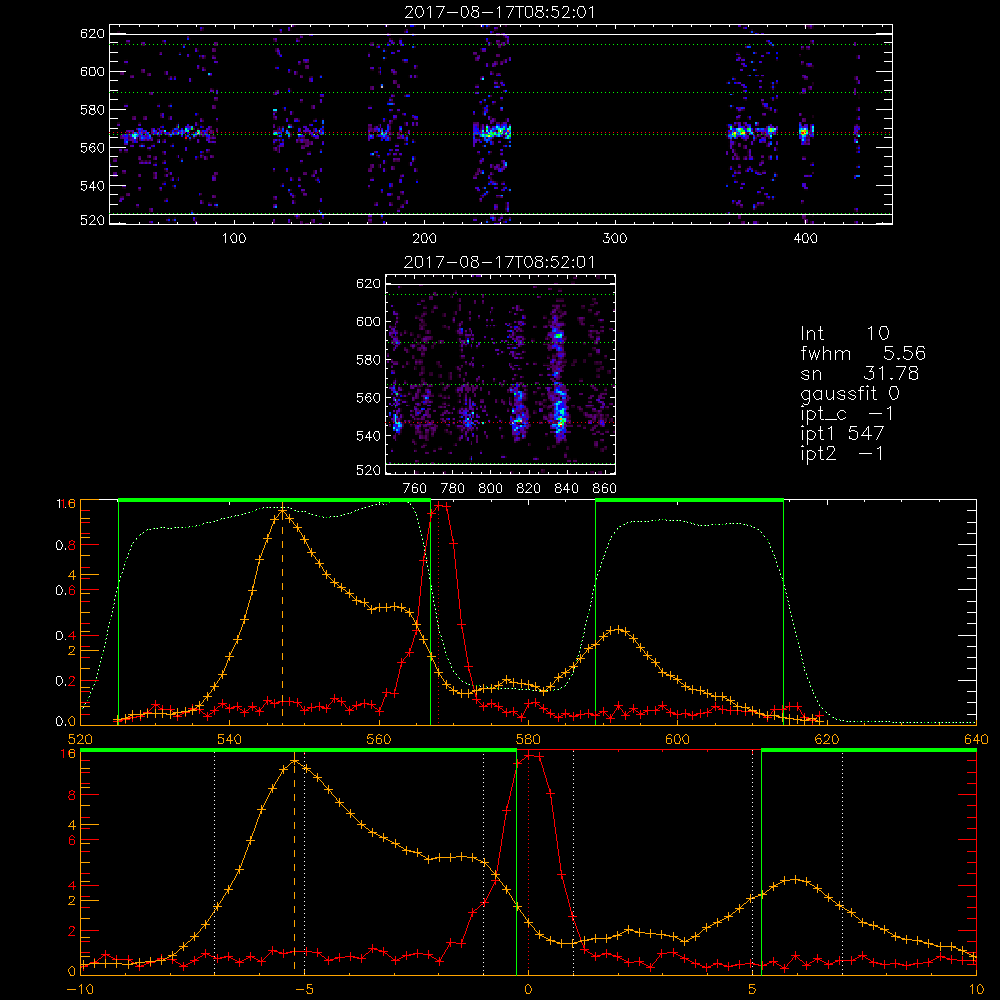1000x1000 pixels.
Task: Click x-axis label 540 of the profile plot
Action: [x=230, y=739]
